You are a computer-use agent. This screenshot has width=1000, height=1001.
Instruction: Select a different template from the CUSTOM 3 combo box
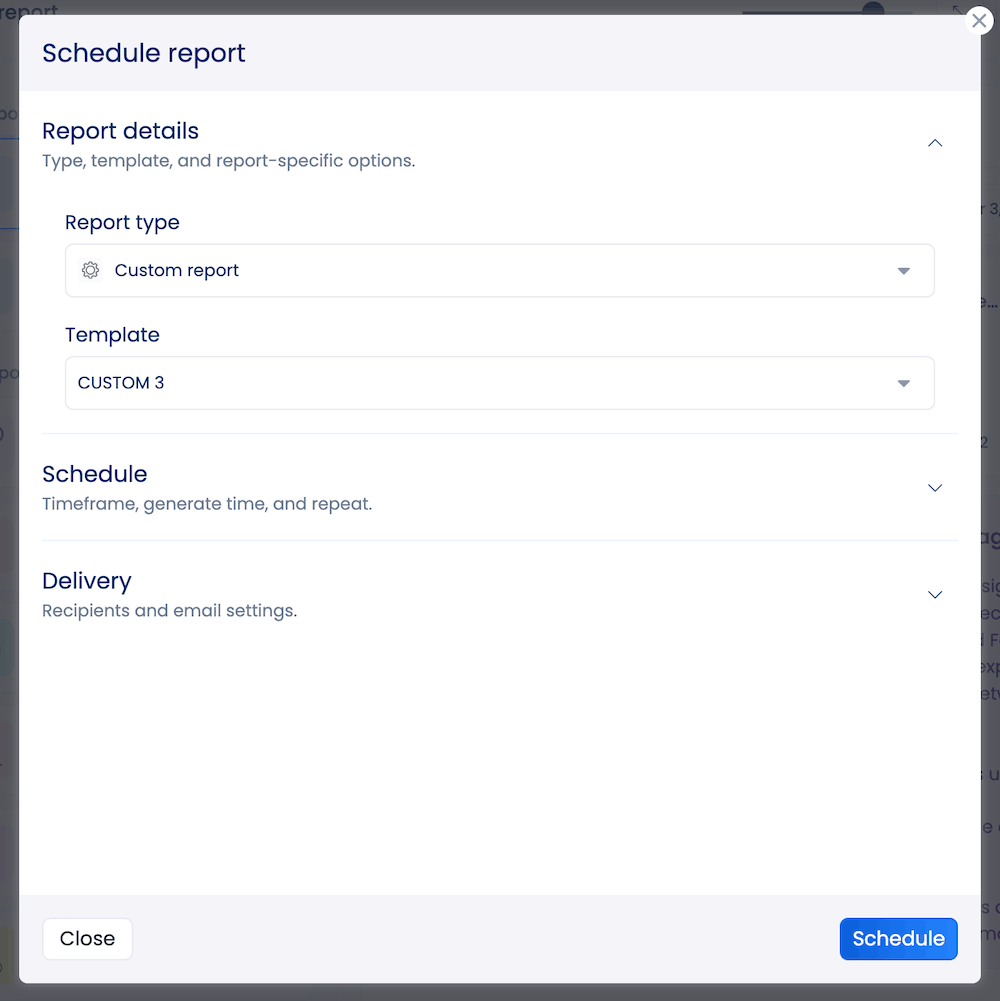[500, 383]
